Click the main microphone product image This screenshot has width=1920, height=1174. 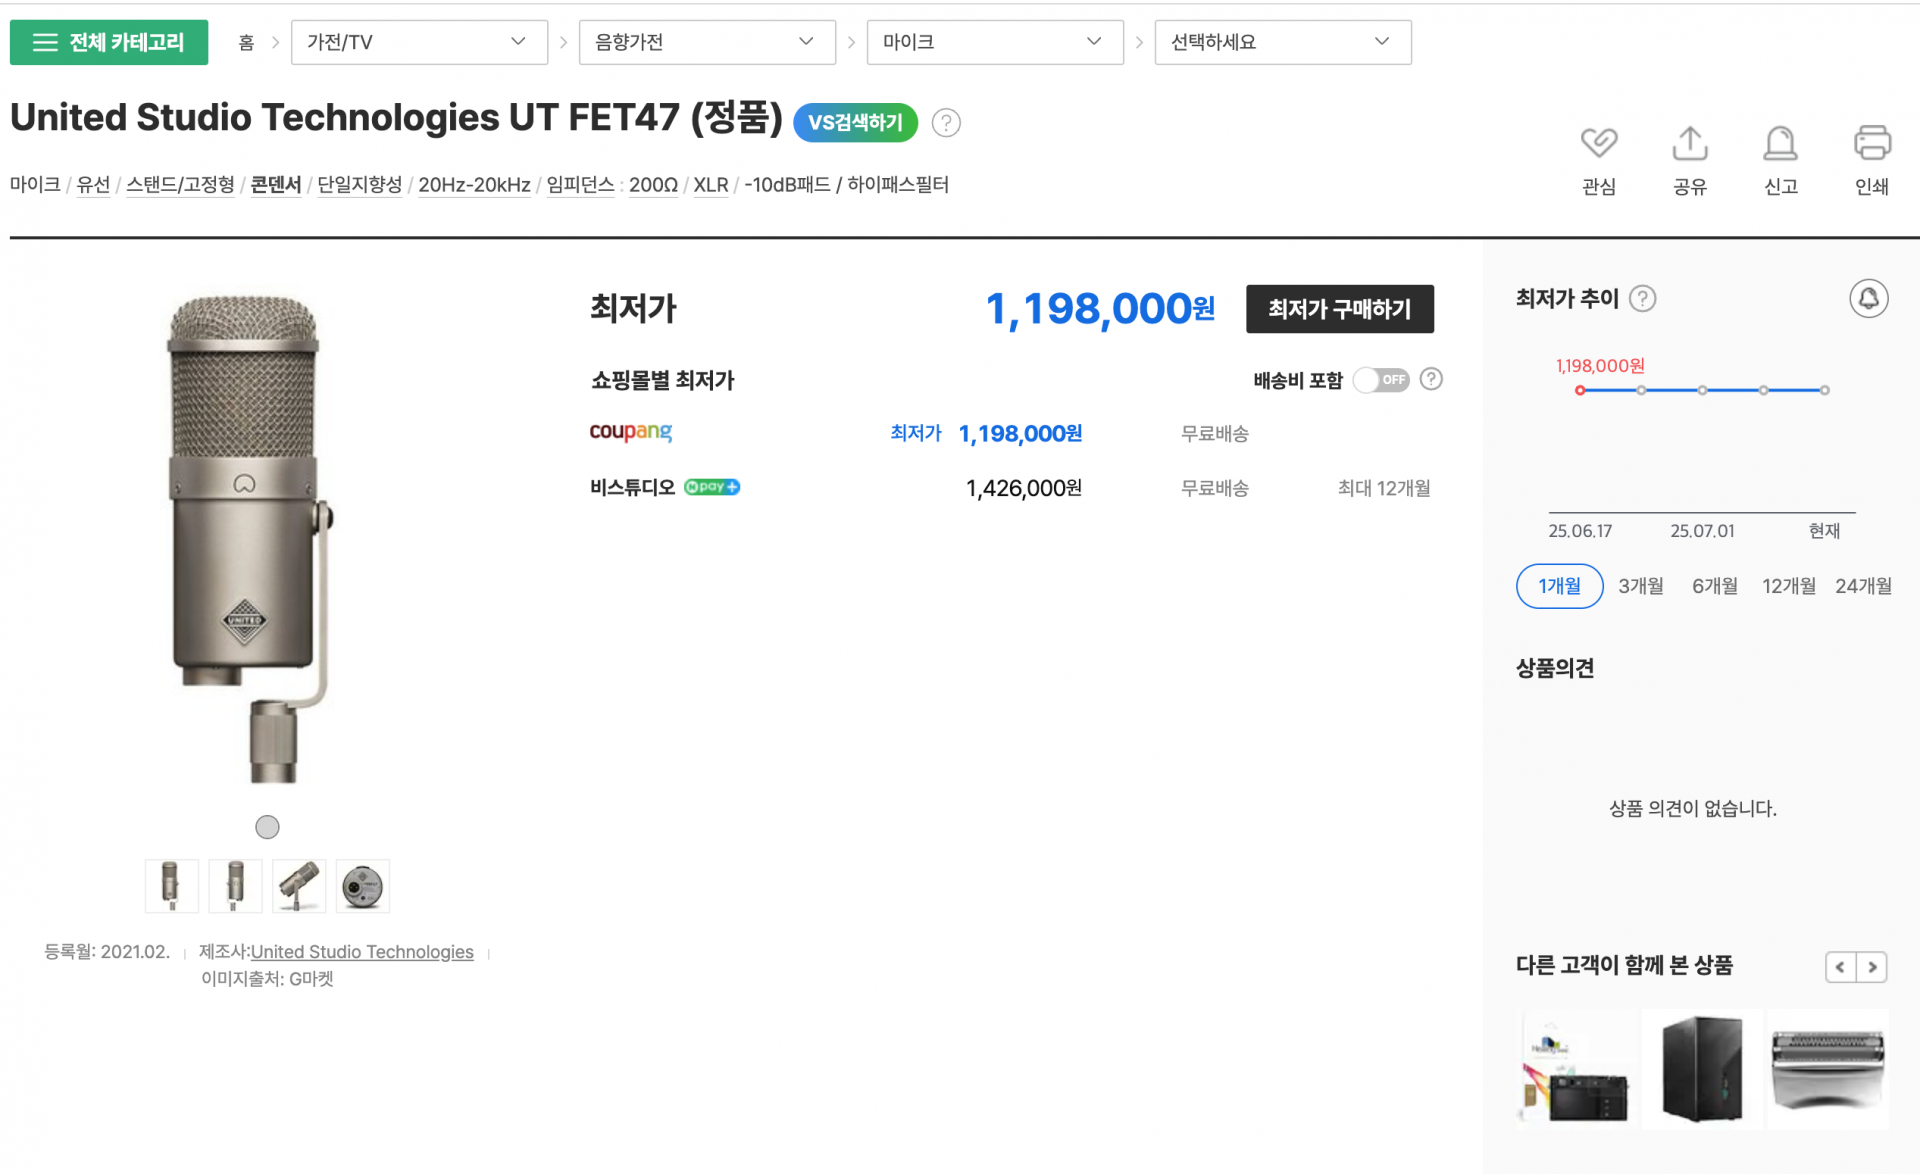pos(250,538)
